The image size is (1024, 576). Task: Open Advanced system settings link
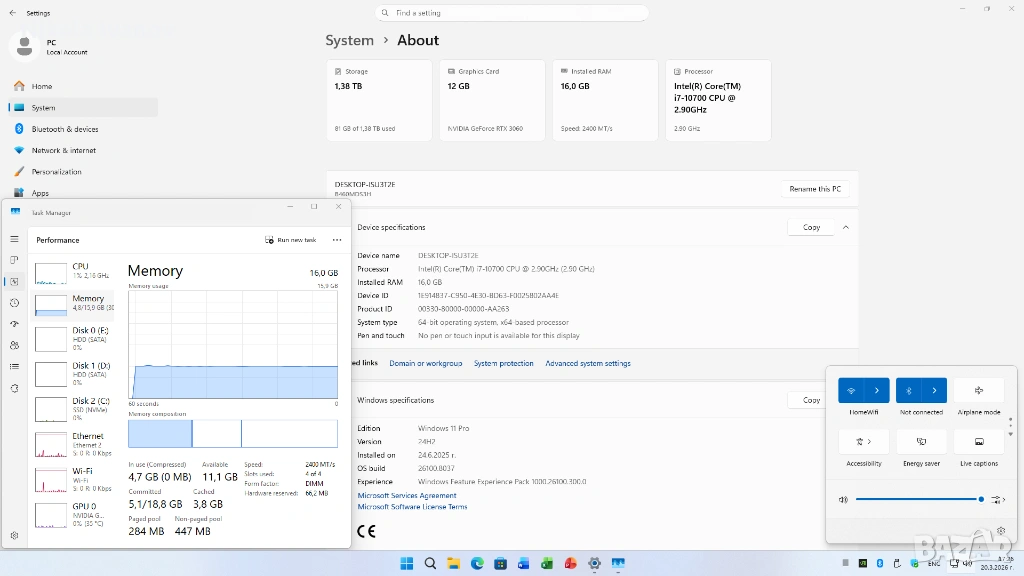coord(587,363)
